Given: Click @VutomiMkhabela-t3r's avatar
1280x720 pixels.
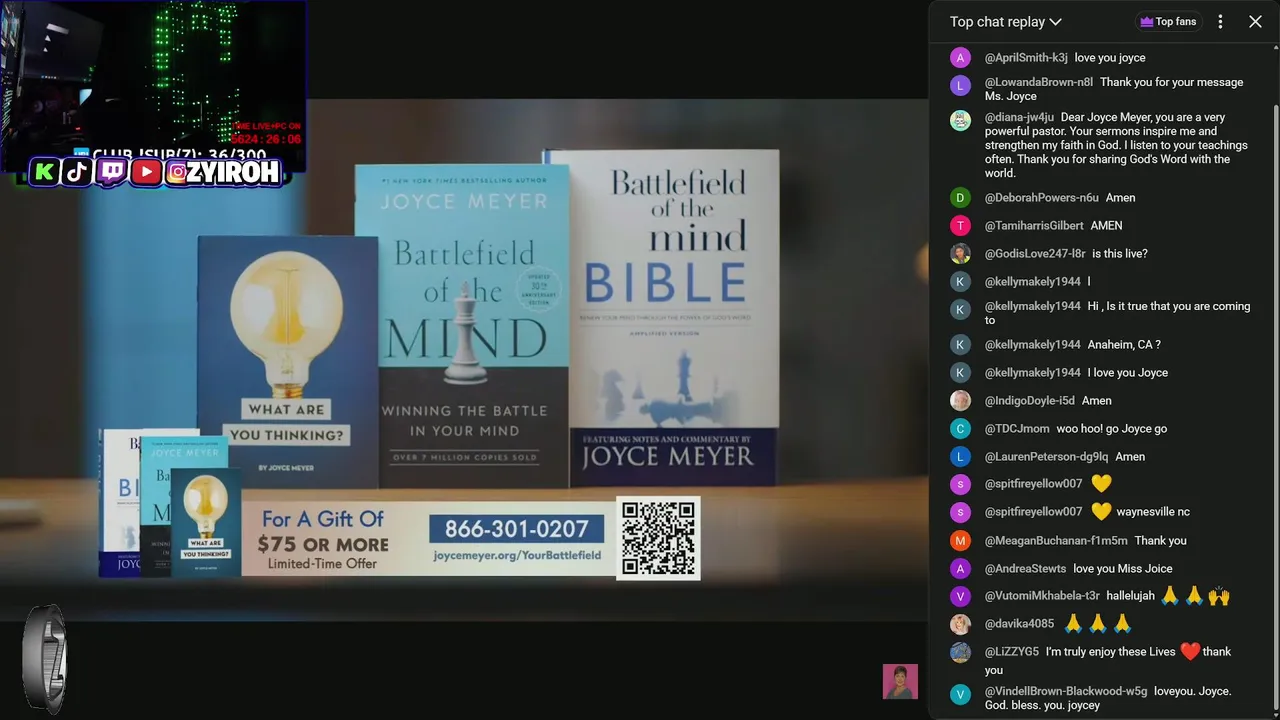Looking at the screenshot, I should pos(960,597).
